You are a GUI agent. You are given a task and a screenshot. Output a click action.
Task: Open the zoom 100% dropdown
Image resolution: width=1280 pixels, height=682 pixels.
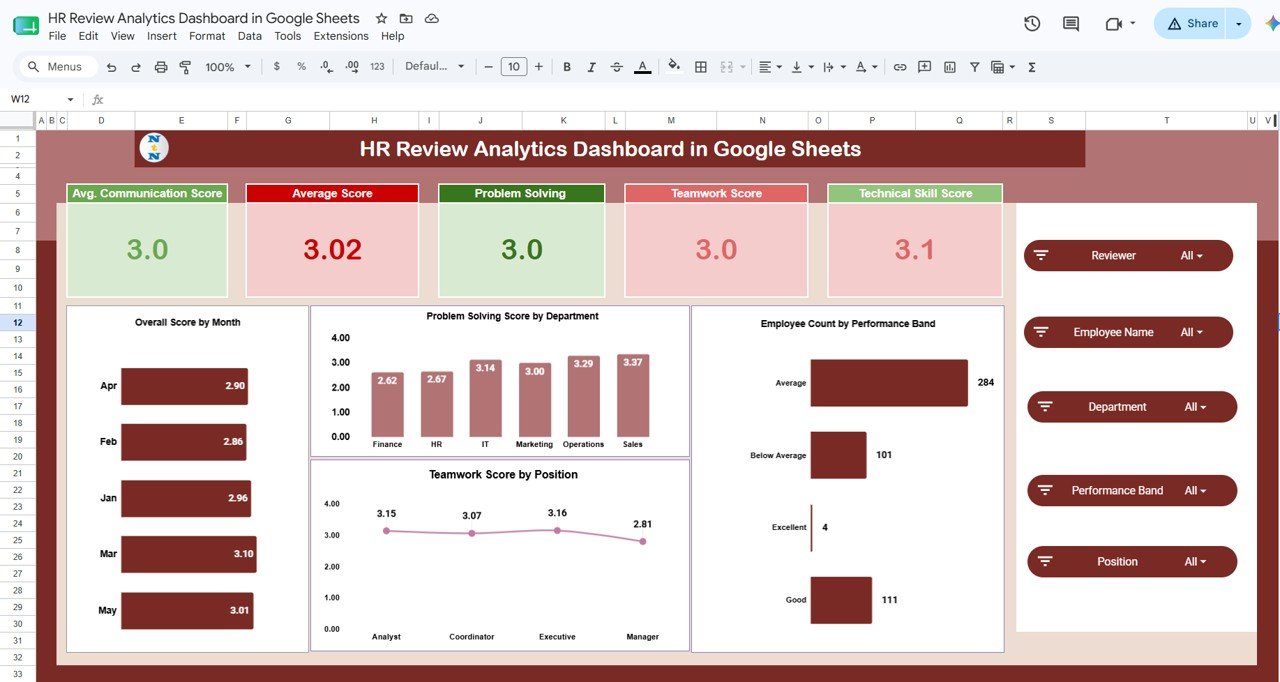click(x=227, y=67)
